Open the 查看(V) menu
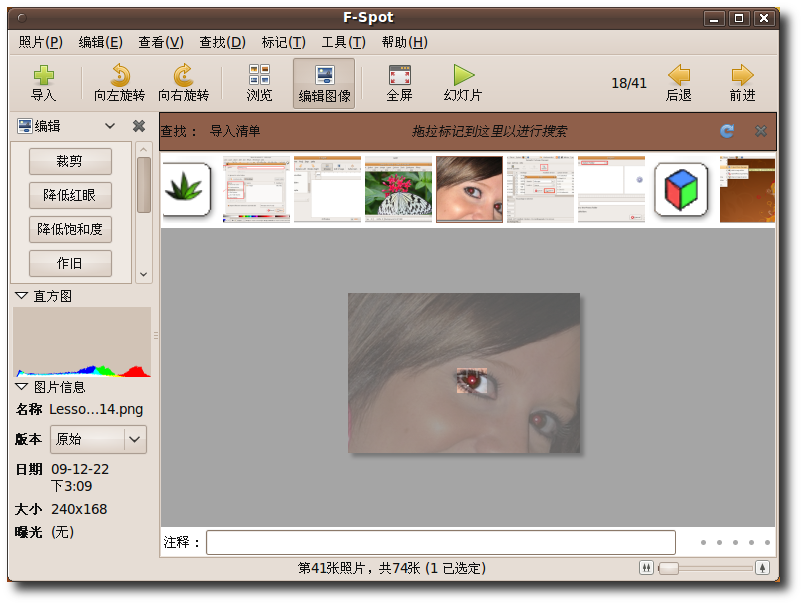The image size is (803, 605). (161, 42)
